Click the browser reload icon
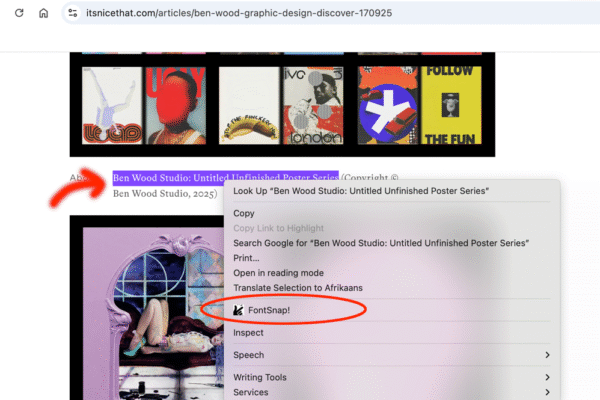The height and width of the screenshot is (400, 600). pyautogui.click(x=16, y=13)
